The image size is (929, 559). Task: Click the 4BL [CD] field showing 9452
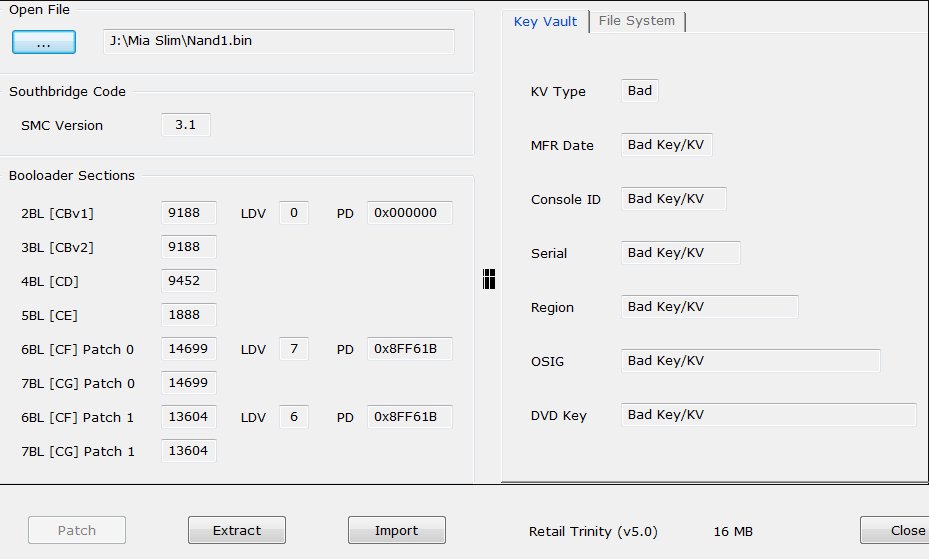coord(188,281)
